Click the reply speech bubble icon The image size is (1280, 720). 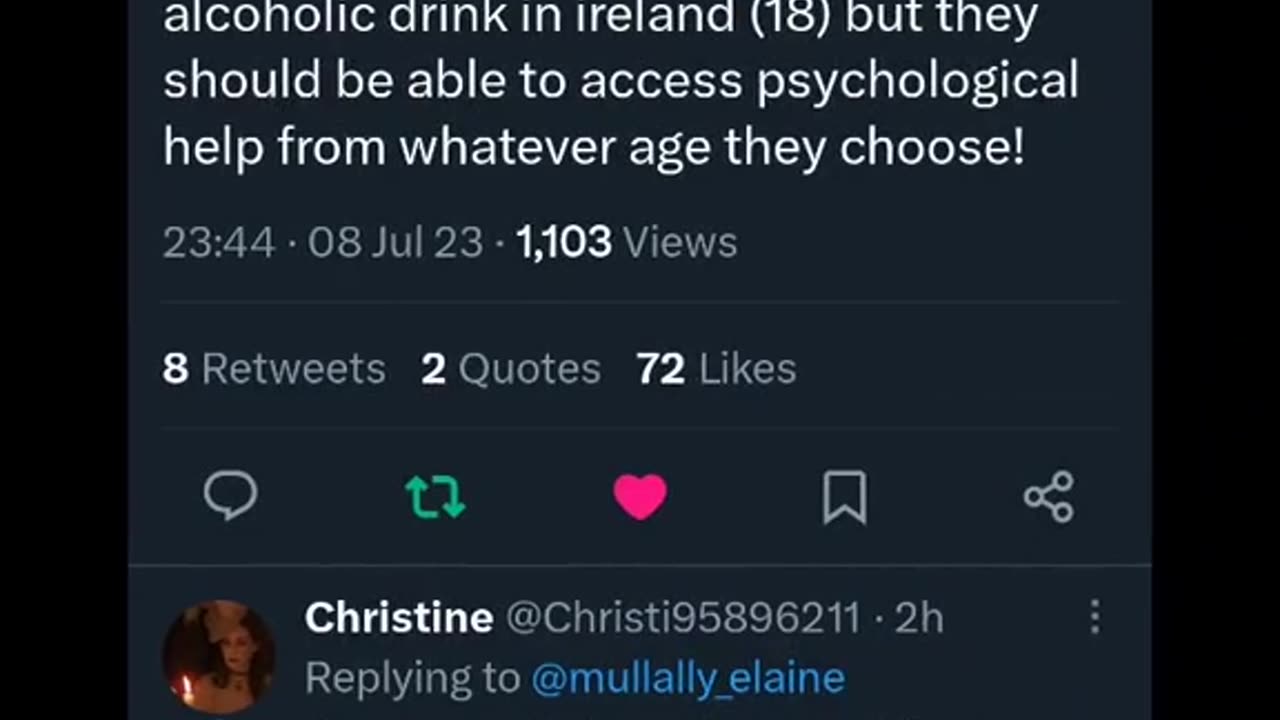[x=230, y=496]
